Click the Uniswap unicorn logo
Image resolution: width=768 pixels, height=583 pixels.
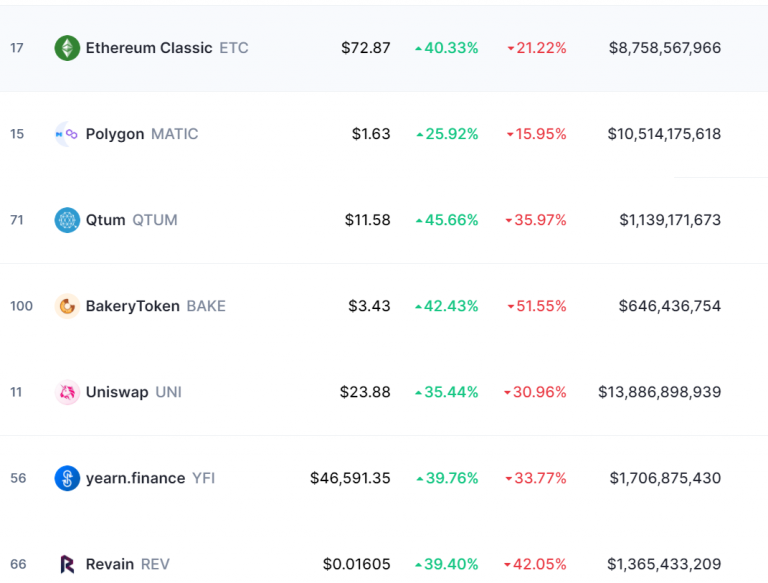[67, 392]
